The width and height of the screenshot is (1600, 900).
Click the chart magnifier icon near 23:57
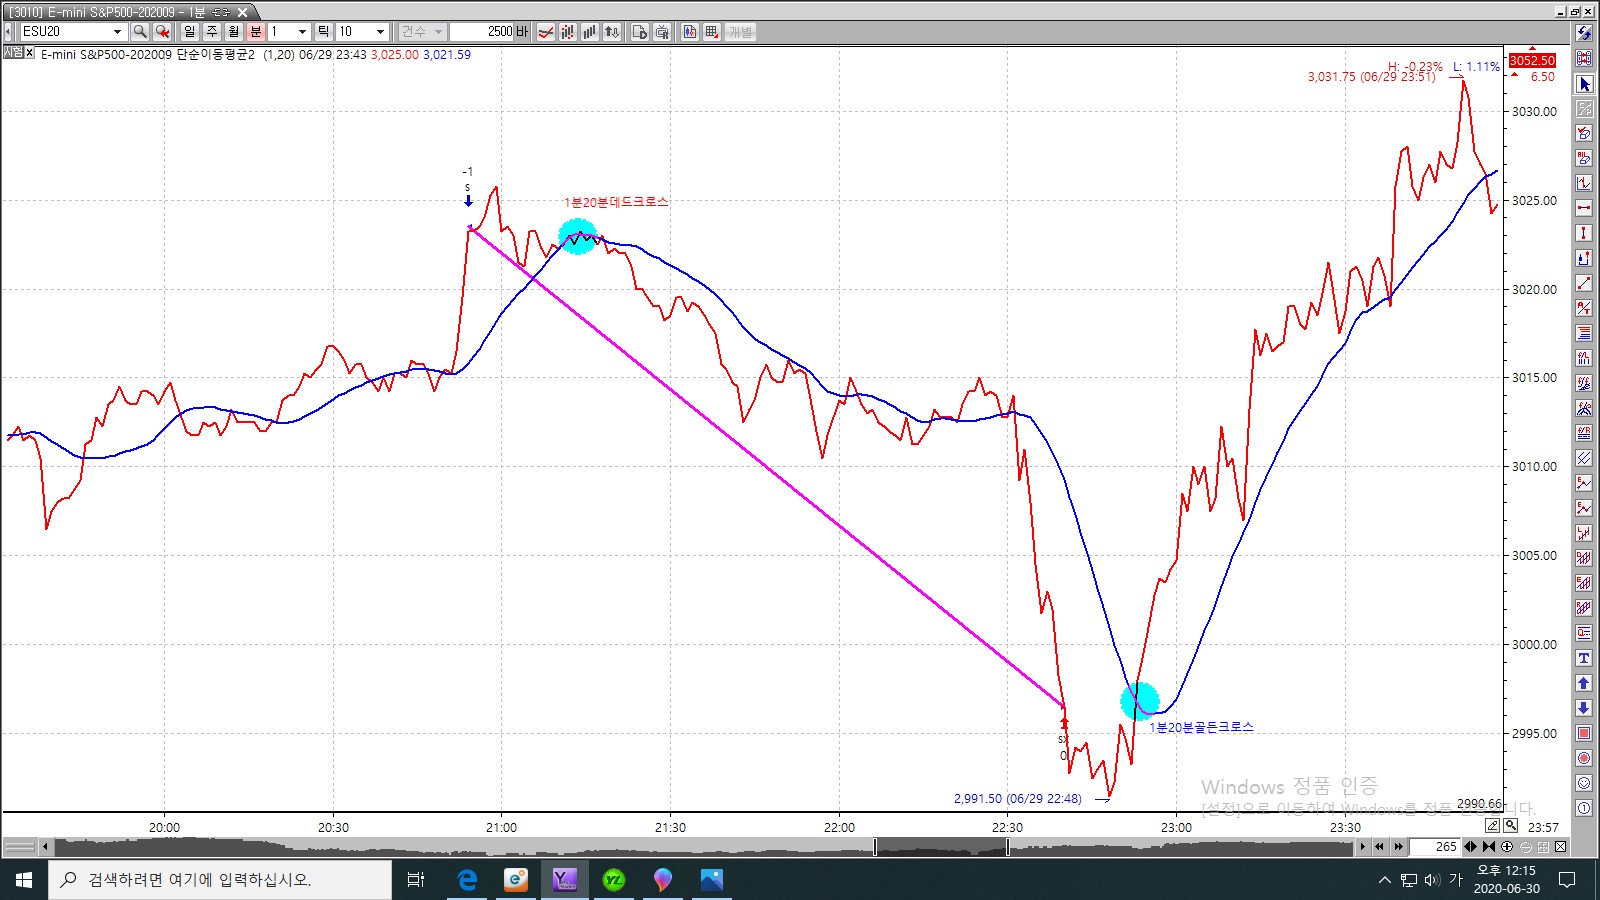coord(1510,826)
